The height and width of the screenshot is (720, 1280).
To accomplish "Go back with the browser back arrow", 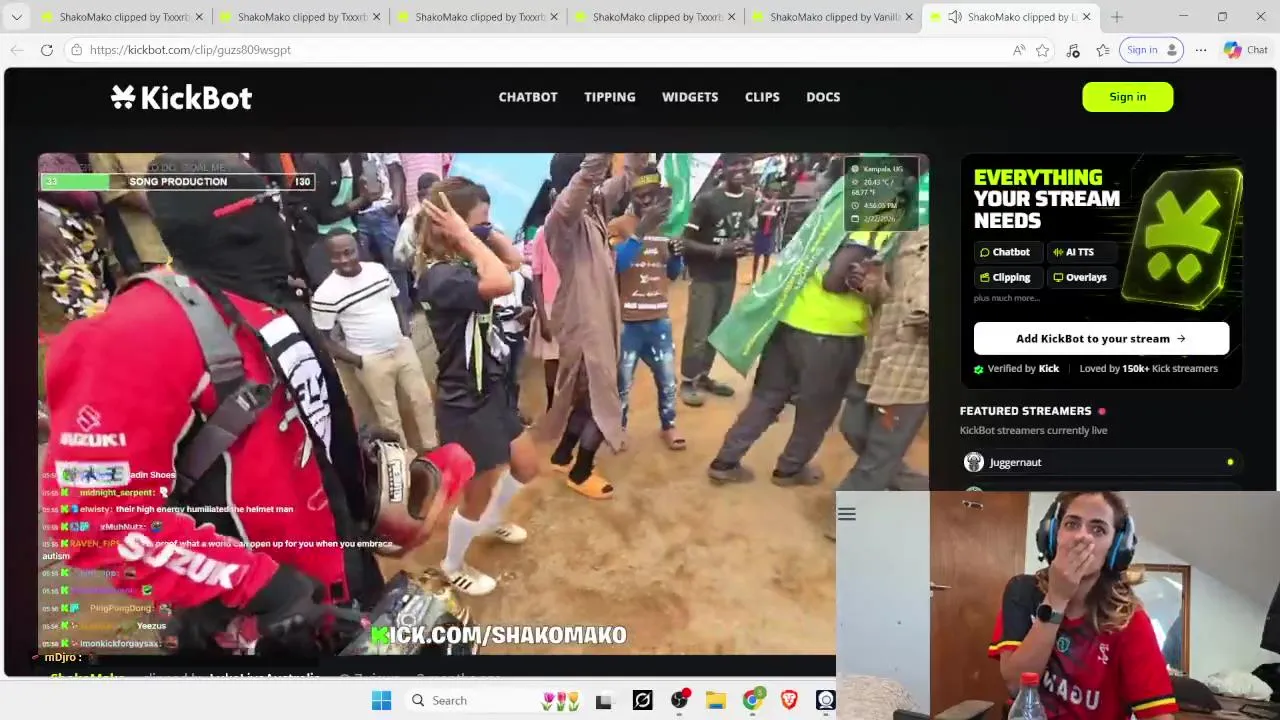I will point(17,50).
